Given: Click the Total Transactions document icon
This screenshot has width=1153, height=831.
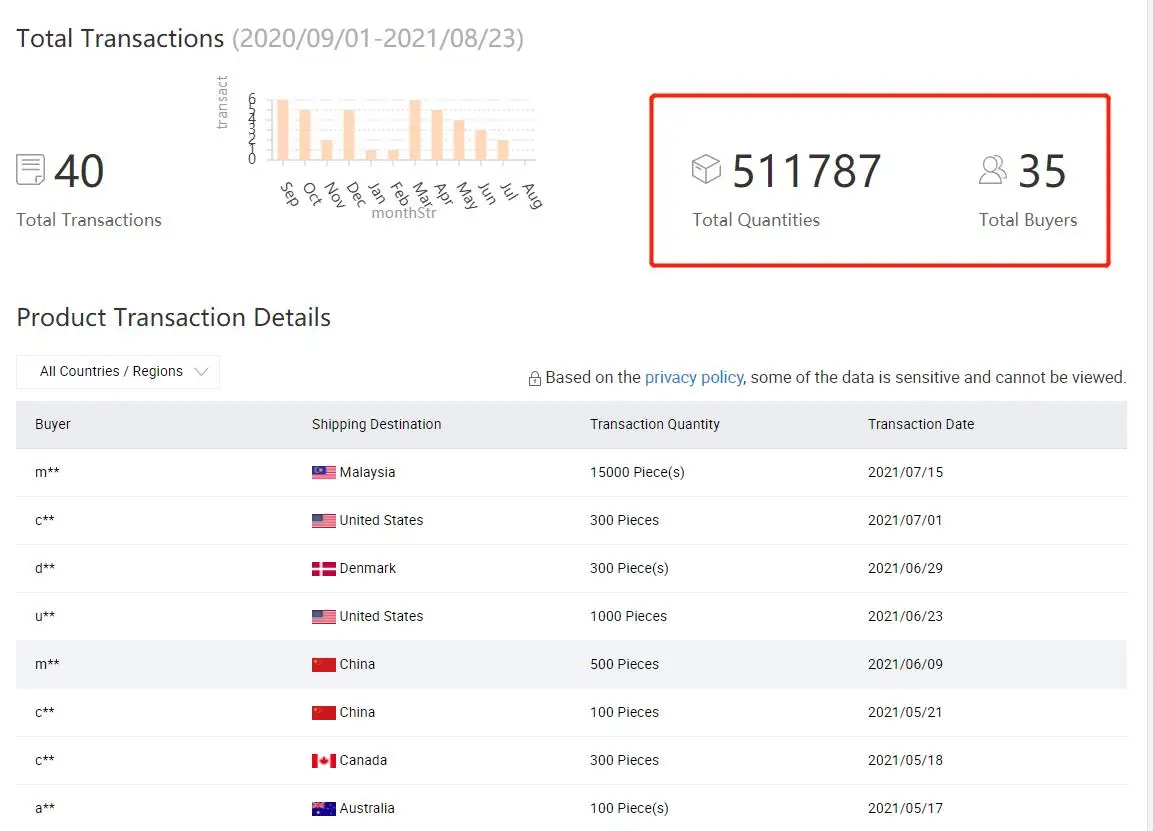Looking at the screenshot, I should pyautogui.click(x=31, y=170).
